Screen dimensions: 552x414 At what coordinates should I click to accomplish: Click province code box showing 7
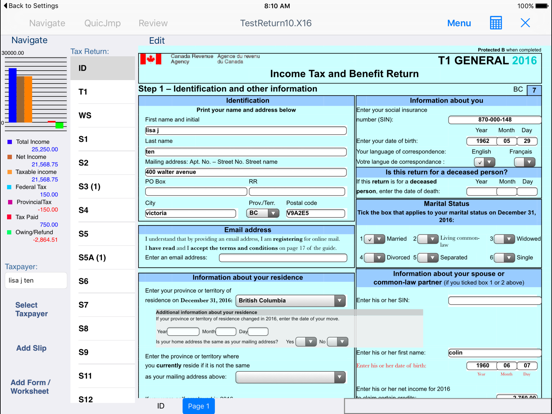tap(534, 90)
